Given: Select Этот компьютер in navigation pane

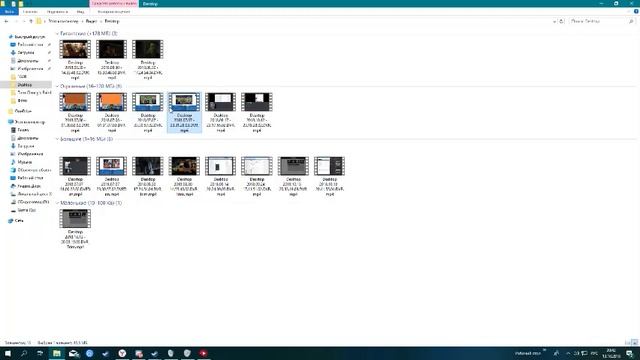Looking at the screenshot, I should pyautogui.click(x=29, y=122).
